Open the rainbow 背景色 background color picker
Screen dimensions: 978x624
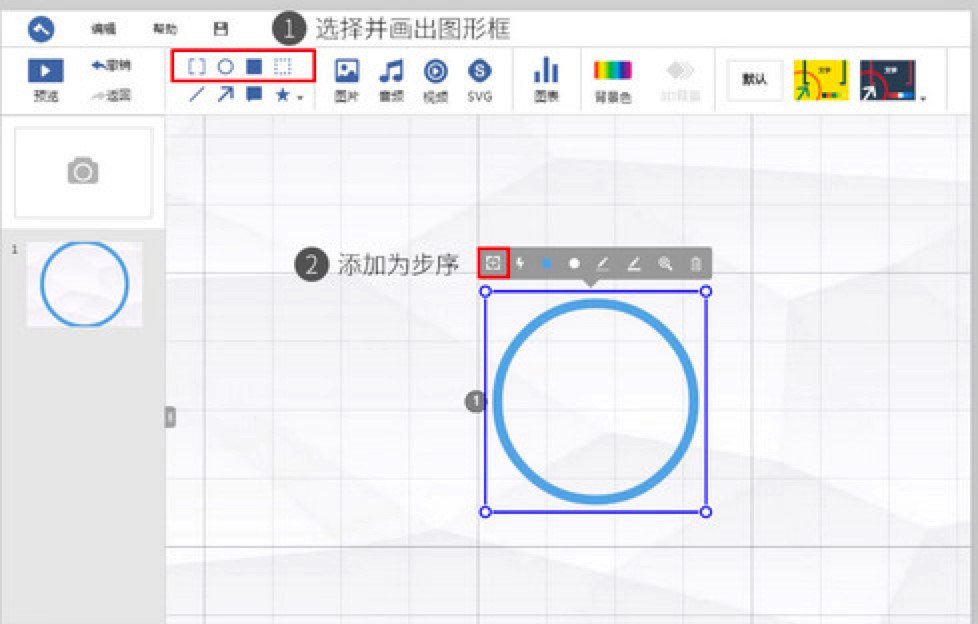click(612, 80)
